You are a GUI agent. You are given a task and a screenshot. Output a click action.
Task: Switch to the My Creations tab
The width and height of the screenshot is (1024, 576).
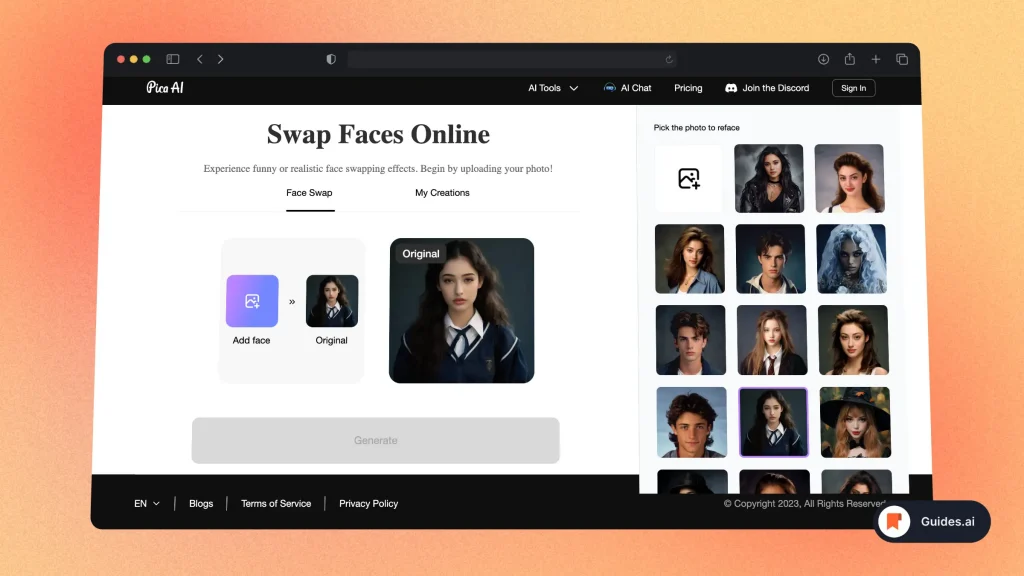tap(442, 193)
